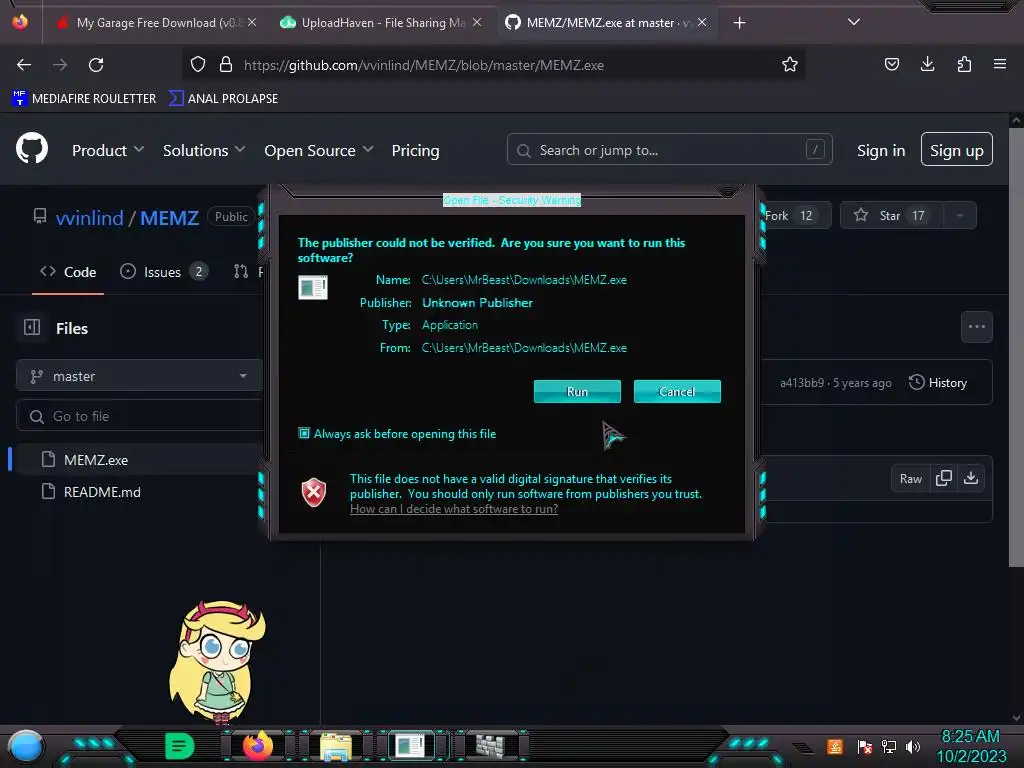
Task: Open the extensions puzzle icon
Action: coord(964,65)
